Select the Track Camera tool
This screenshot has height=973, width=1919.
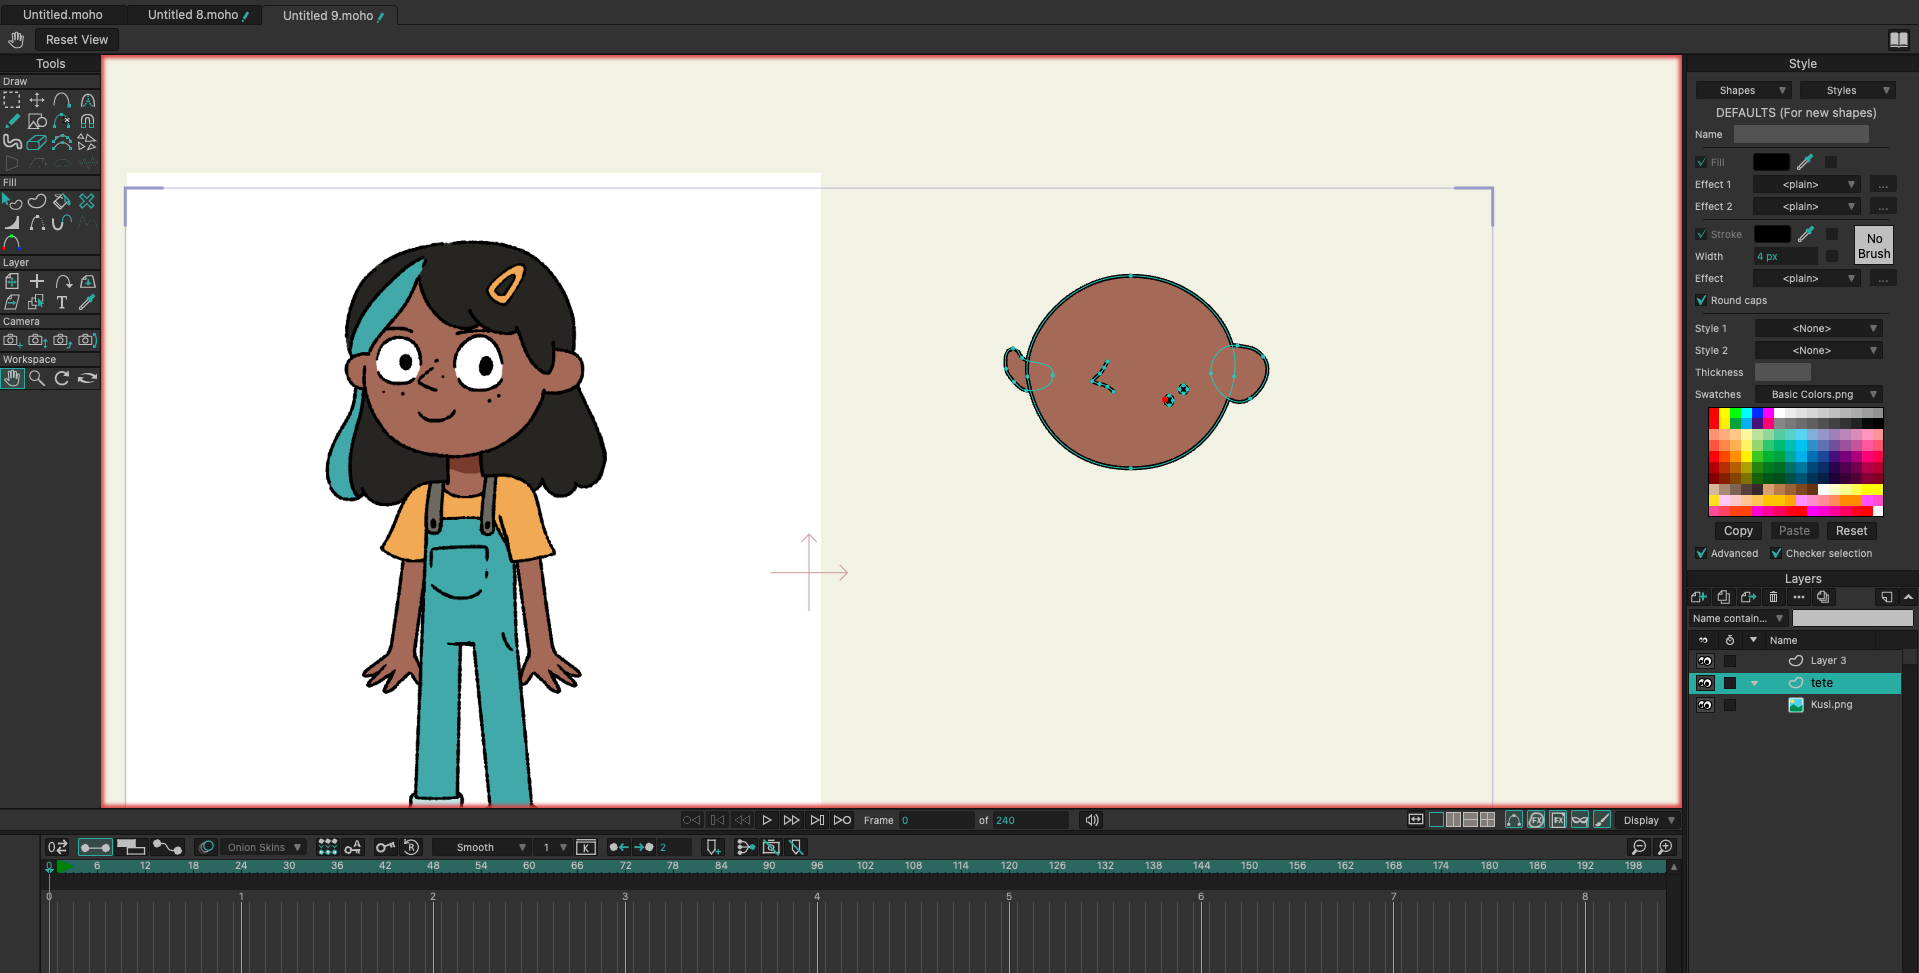click(x=12, y=340)
